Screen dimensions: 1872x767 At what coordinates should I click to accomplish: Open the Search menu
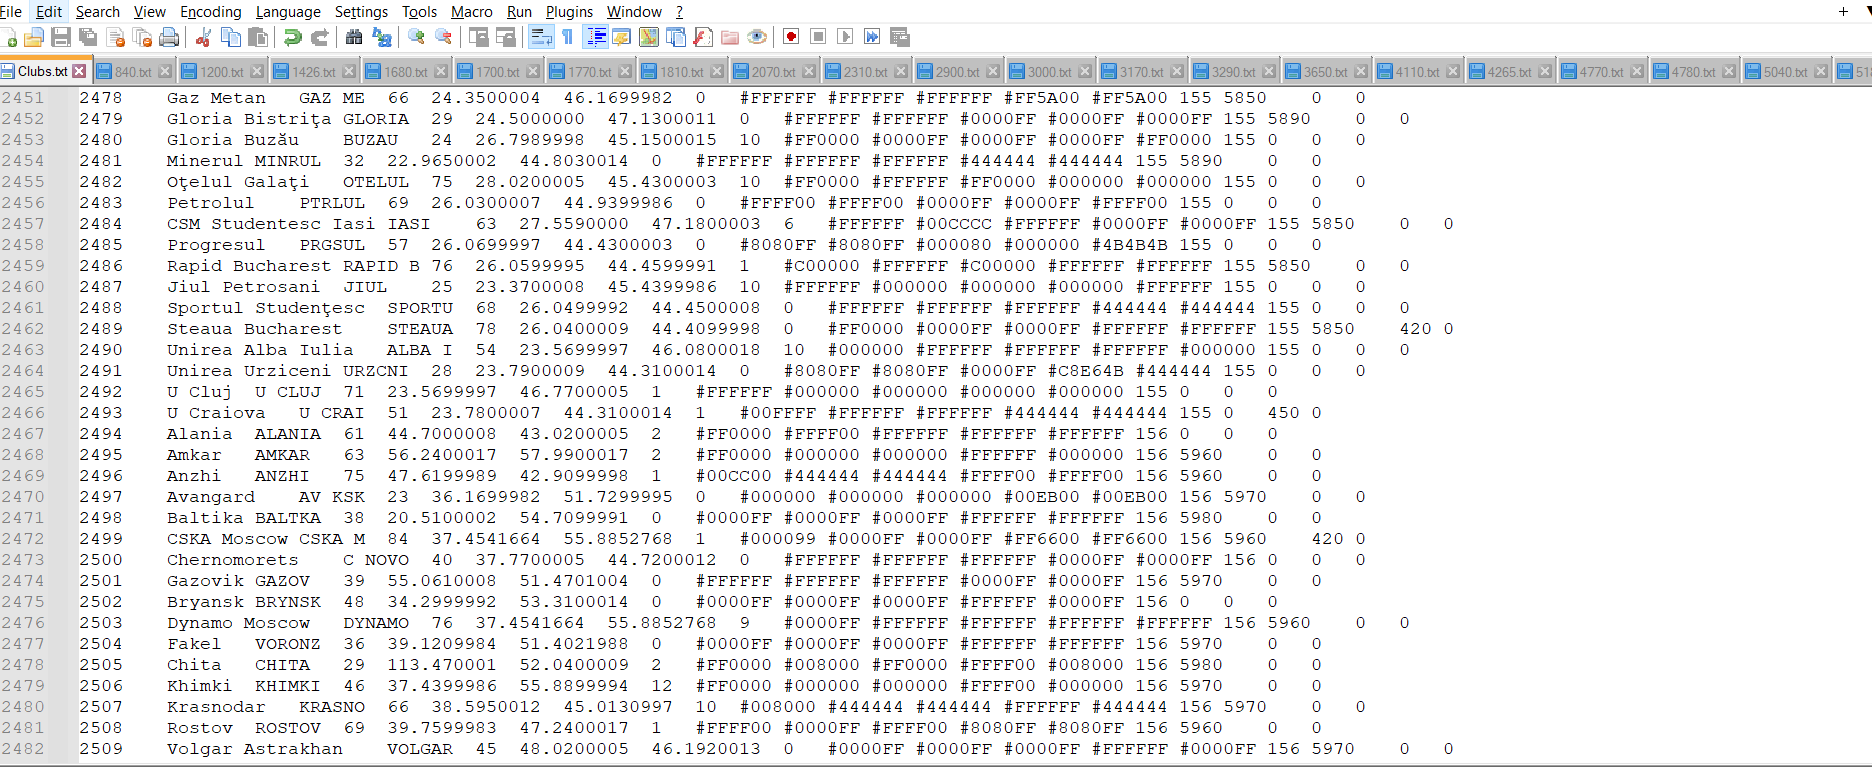[98, 12]
